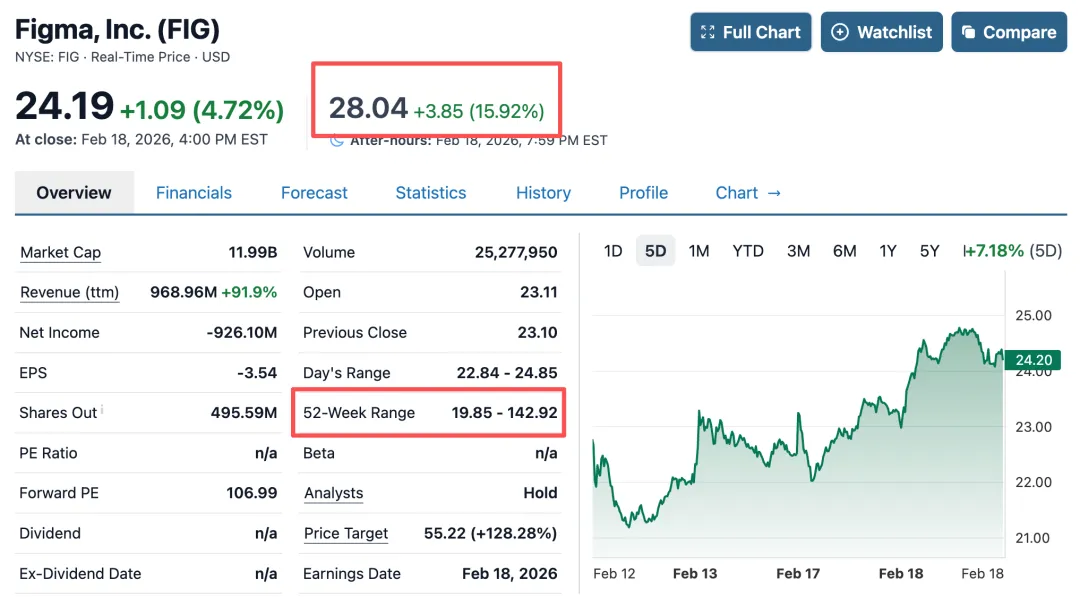The image size is (1080, 597).
Task: Switch to the Profile tab
Action: 643,193
